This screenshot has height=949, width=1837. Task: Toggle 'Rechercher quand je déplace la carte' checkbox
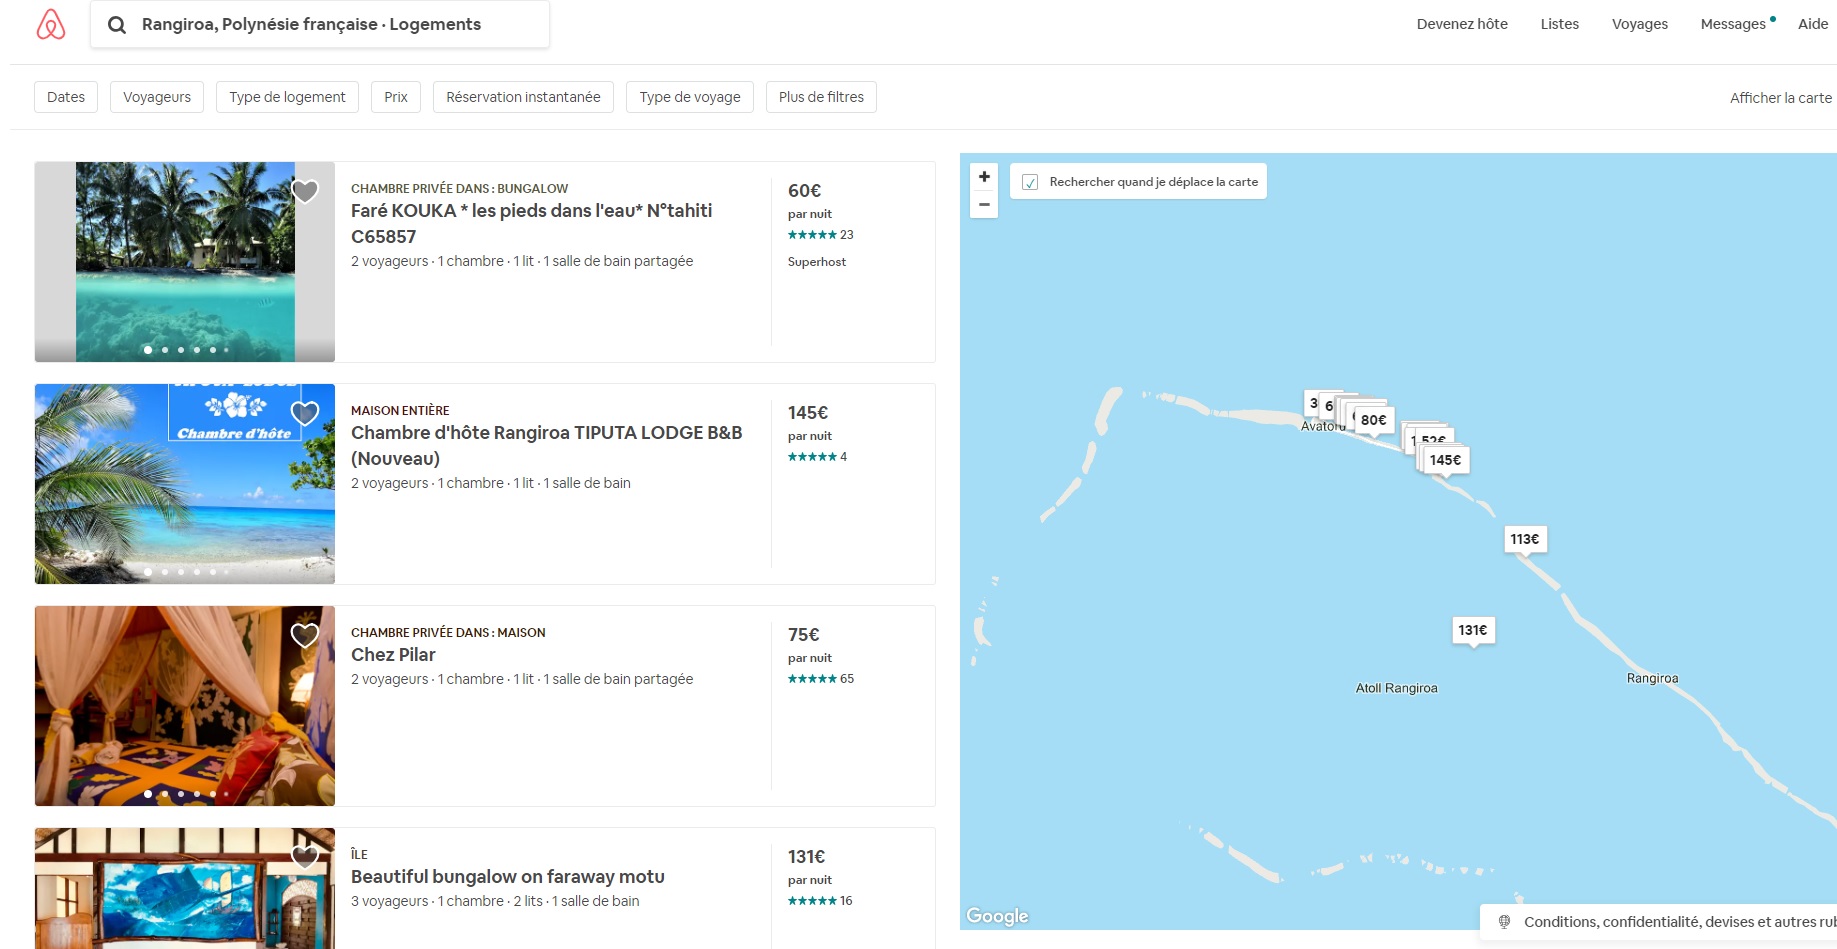point(1030,182)
